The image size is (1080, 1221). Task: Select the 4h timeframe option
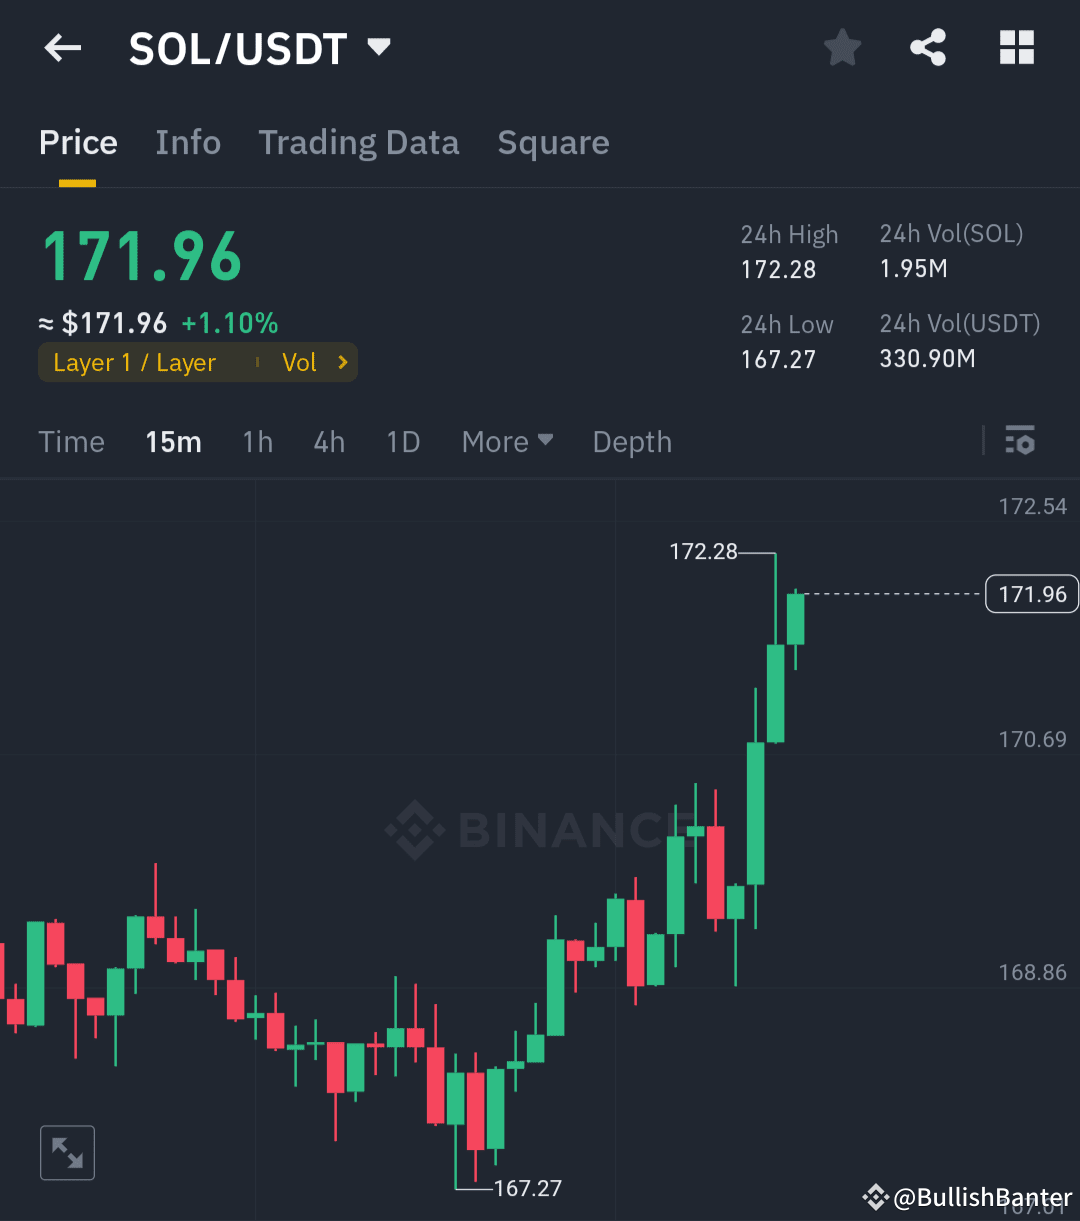click(329, 441)
